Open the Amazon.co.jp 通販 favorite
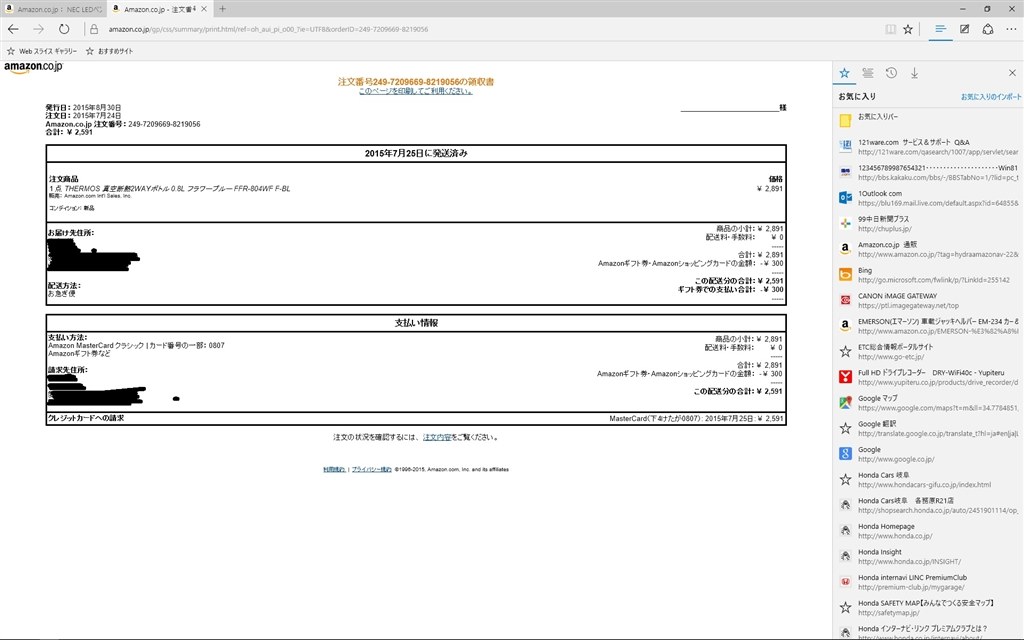This screenshot has height=640, width=1024. (x=929, y=249)
